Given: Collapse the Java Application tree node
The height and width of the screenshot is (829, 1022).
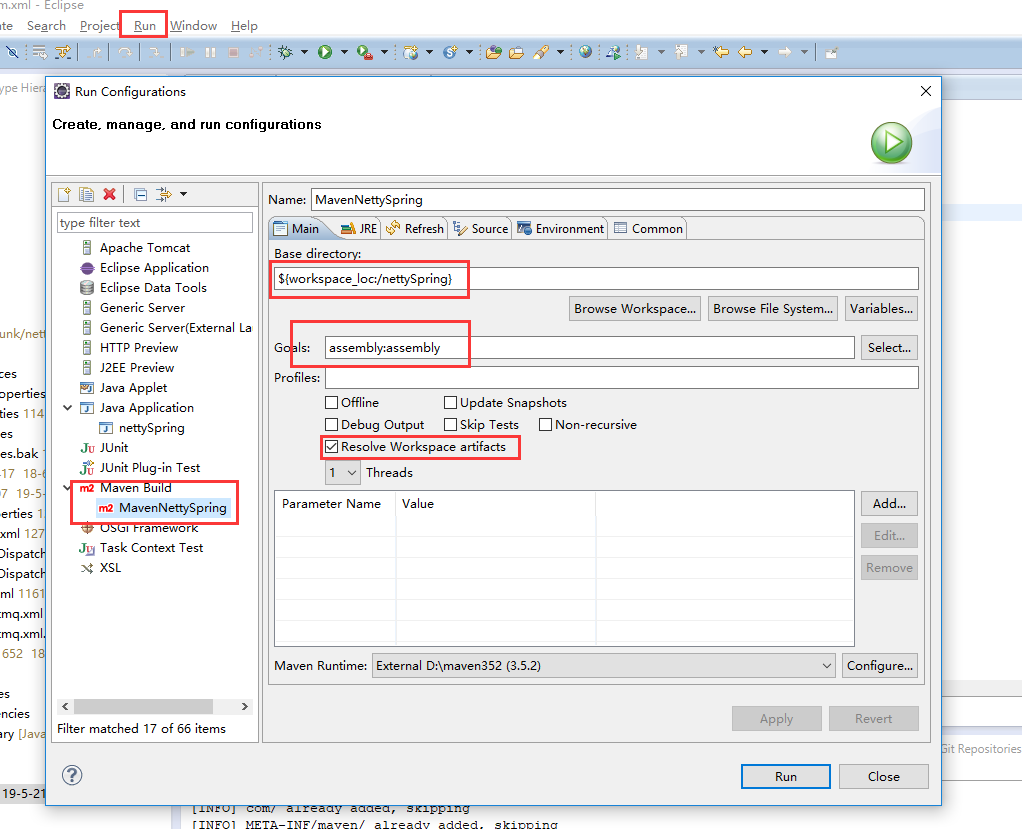Looking at the screenshot, I should coord(67,407).
